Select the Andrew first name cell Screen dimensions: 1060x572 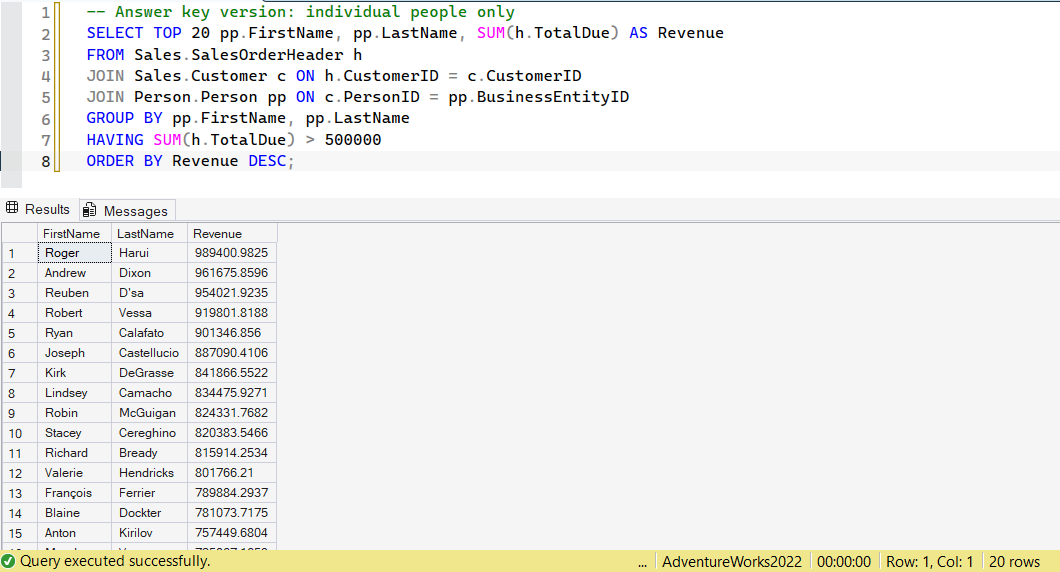tap(74, 273)
